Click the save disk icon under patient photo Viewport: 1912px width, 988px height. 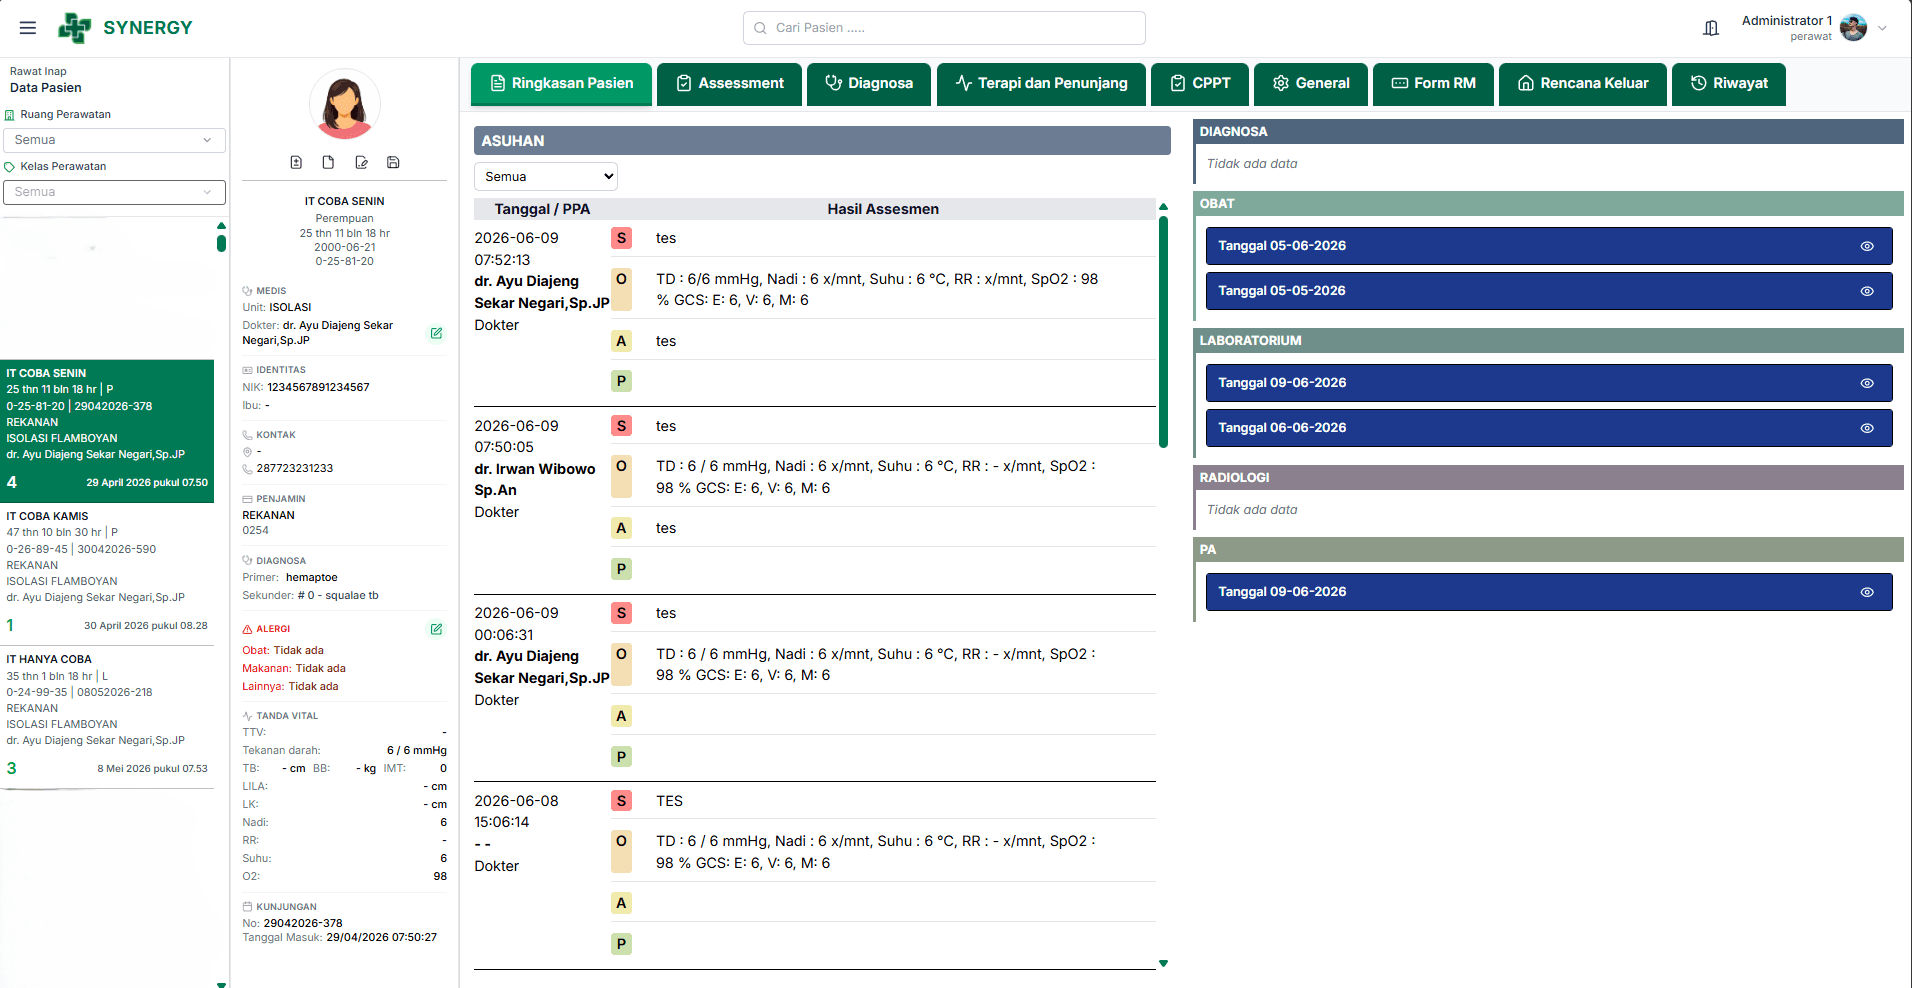(393, 162)
